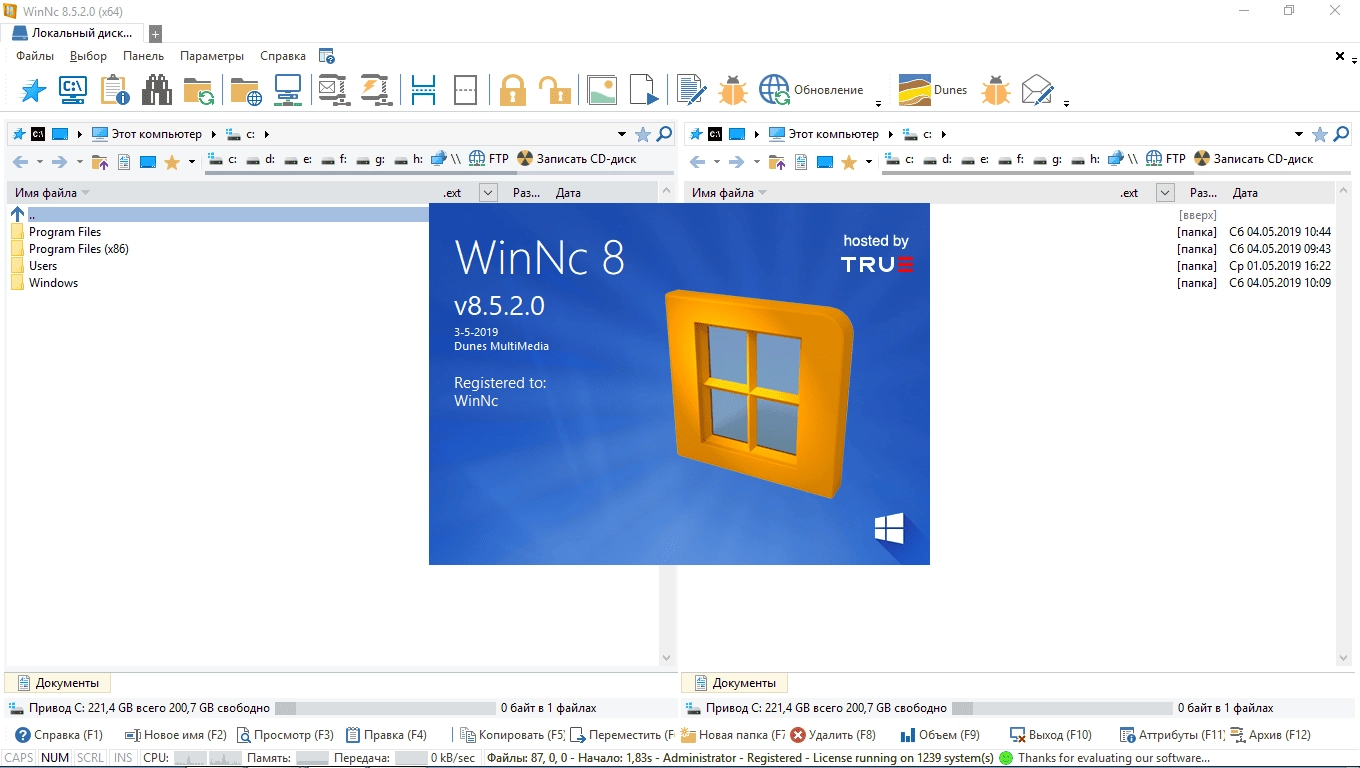Click the envelope with pencil icon
1360x768 pixels.
[1038, 90]
